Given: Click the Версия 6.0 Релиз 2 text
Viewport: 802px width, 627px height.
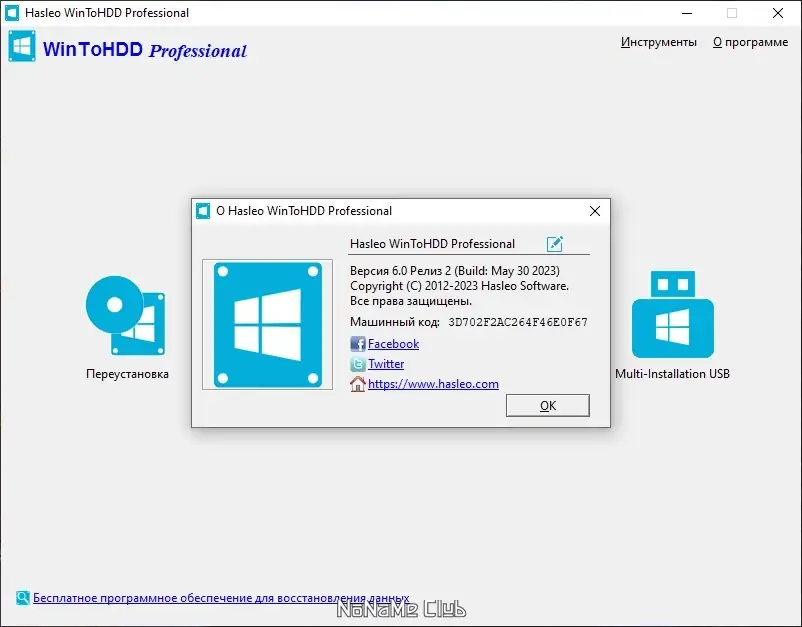Looking at the screenshot, I should tap(455, 271).
